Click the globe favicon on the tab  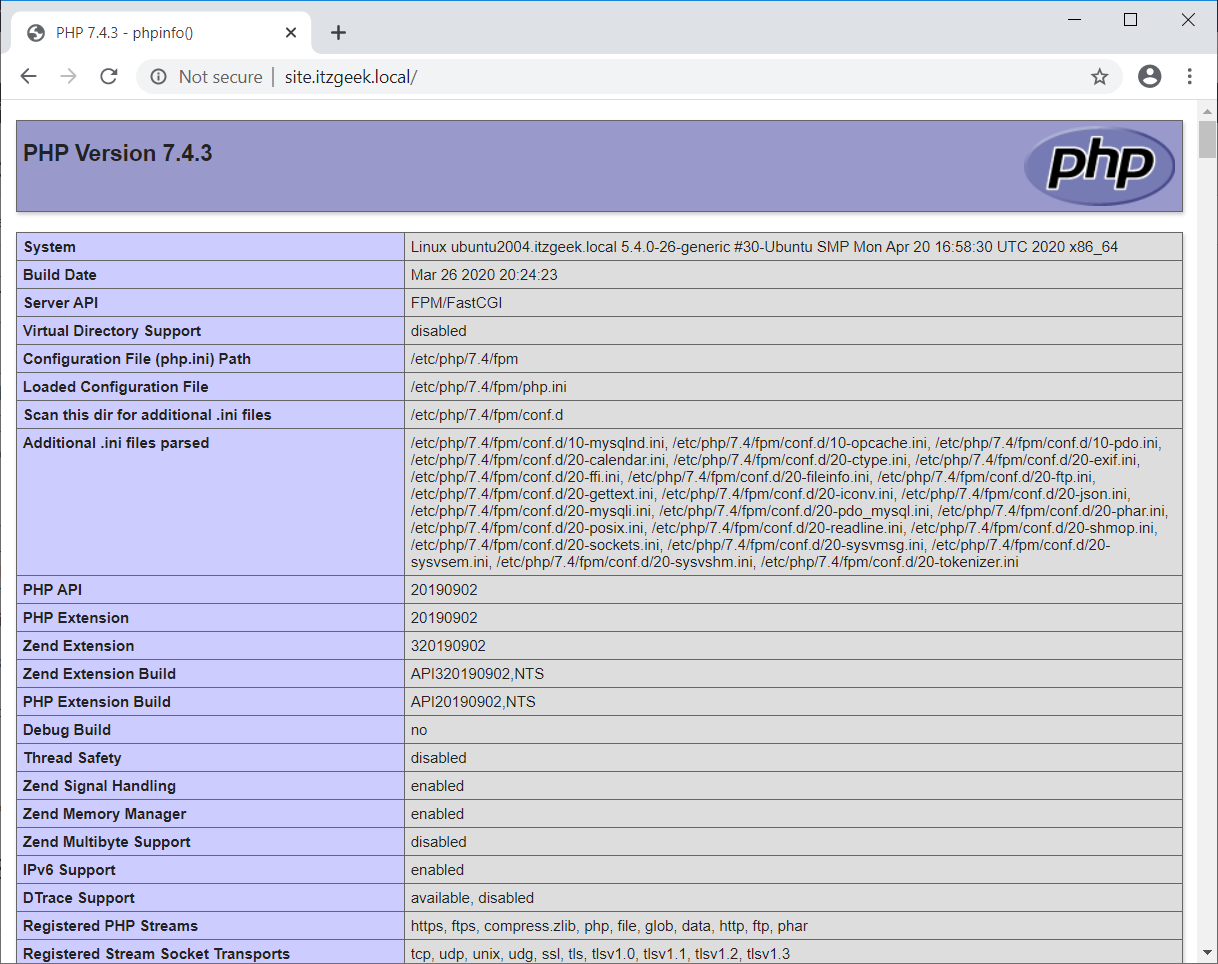pos(36,33)
